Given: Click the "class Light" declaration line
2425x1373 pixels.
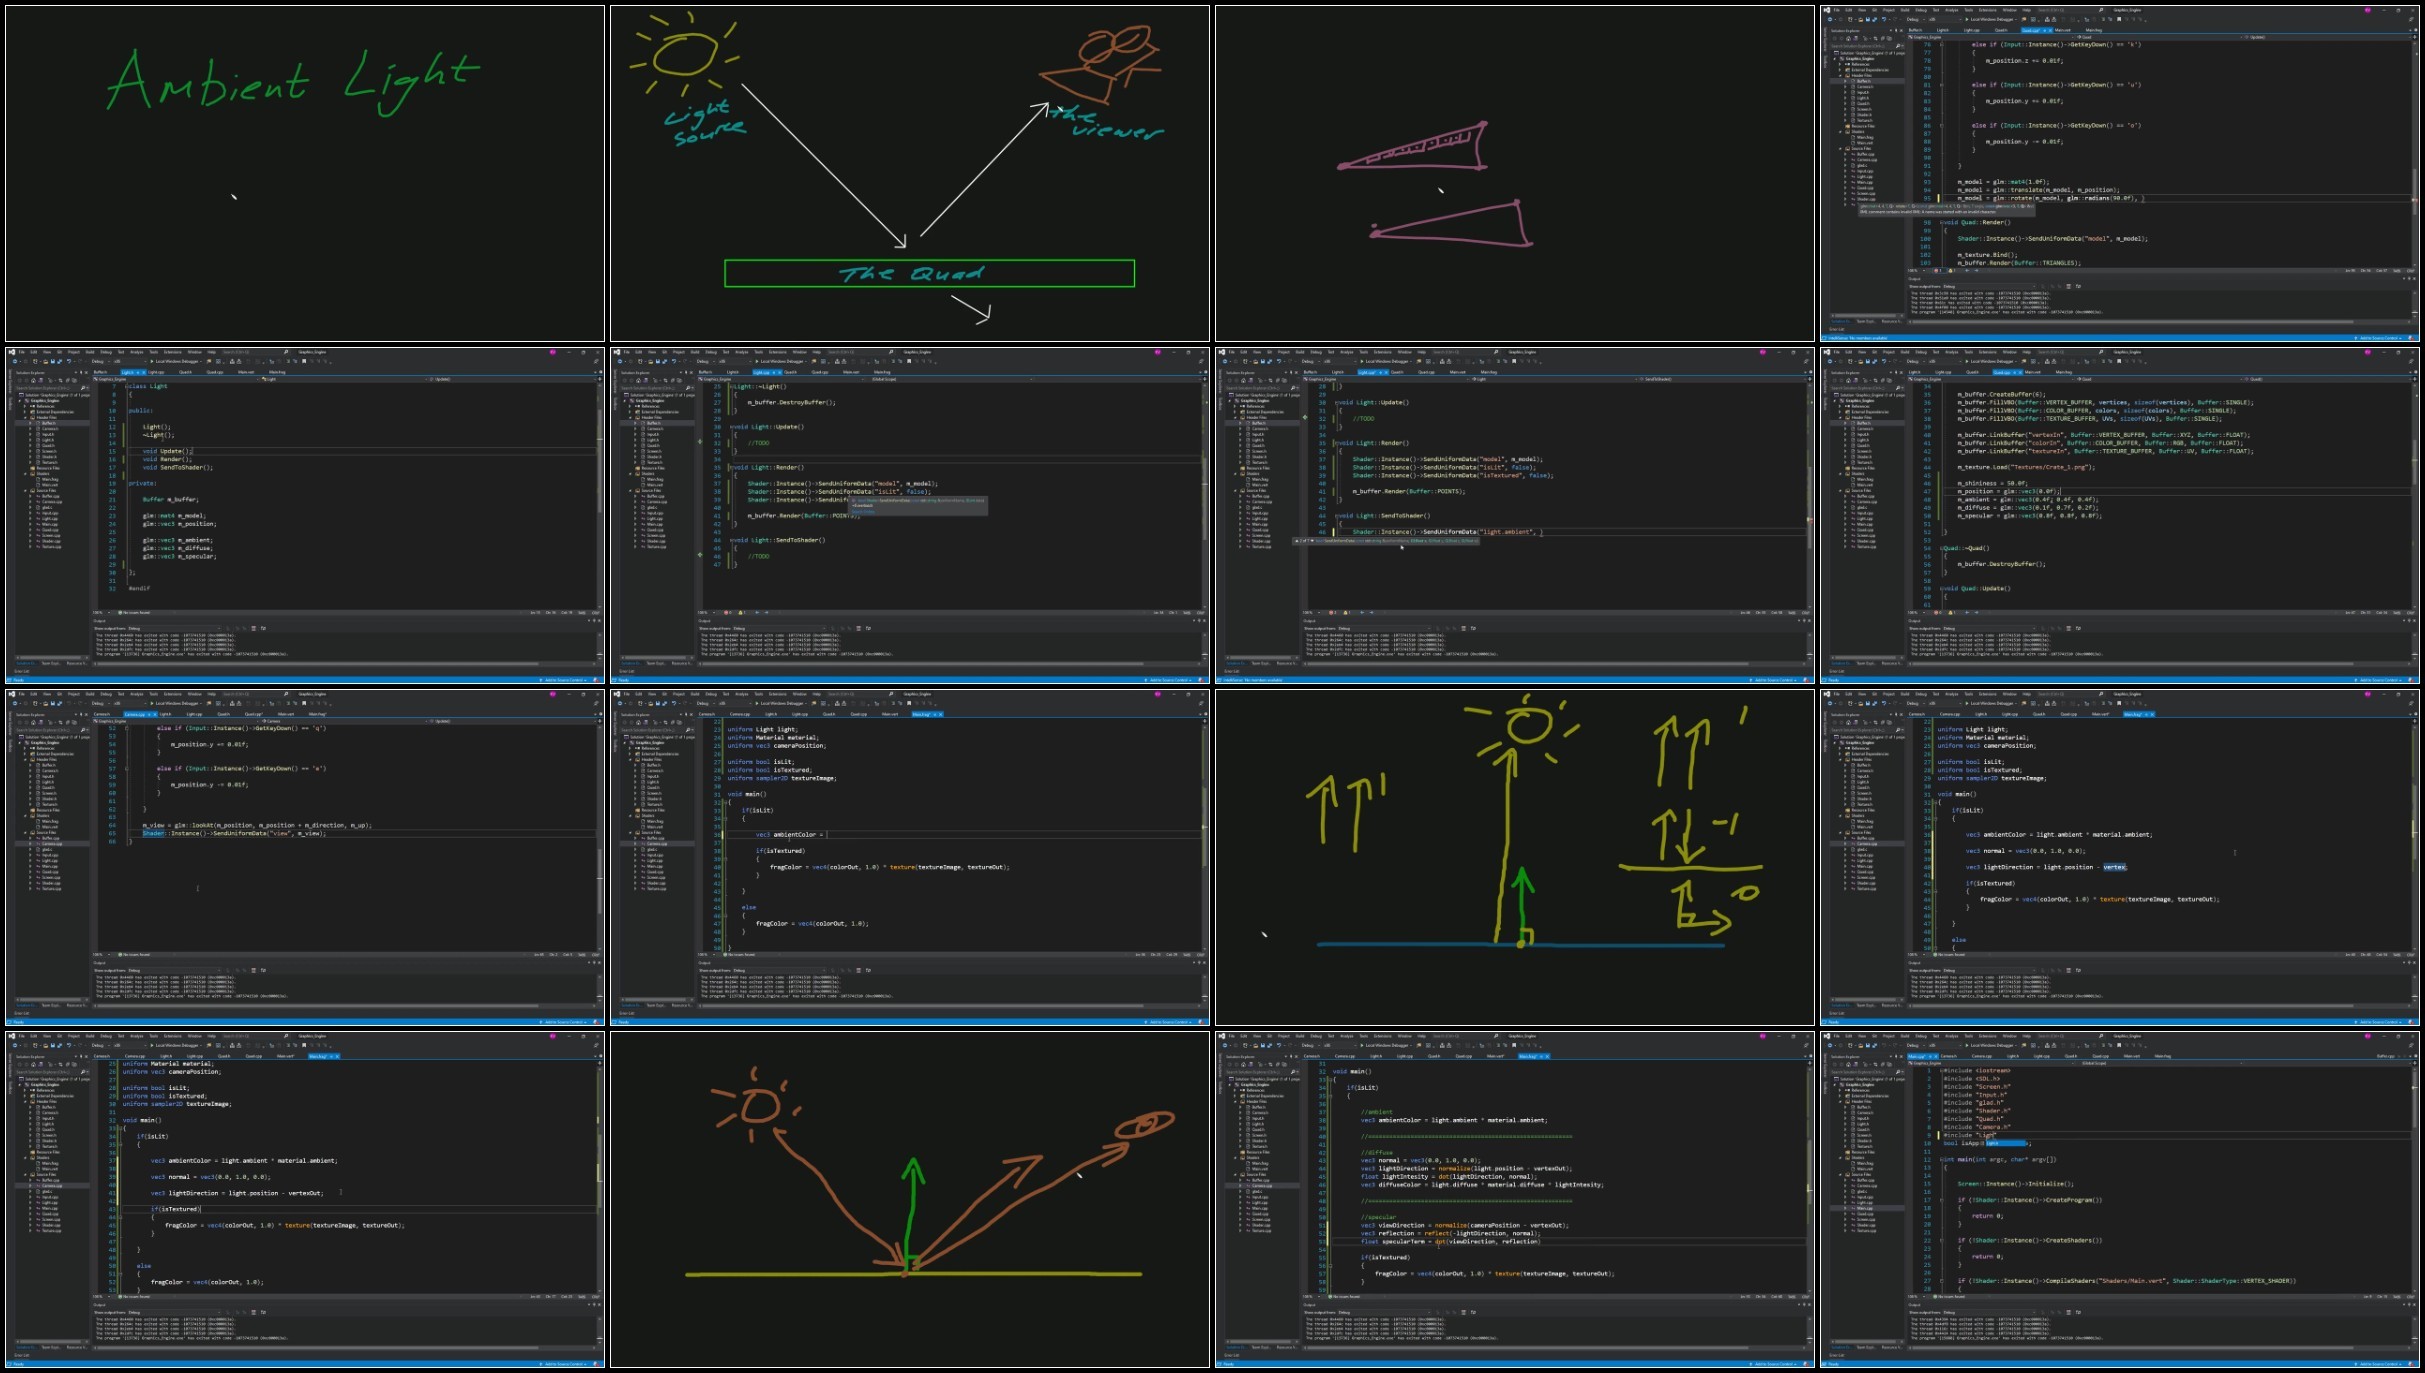Looking at the screenshot, I should point(147,386).
